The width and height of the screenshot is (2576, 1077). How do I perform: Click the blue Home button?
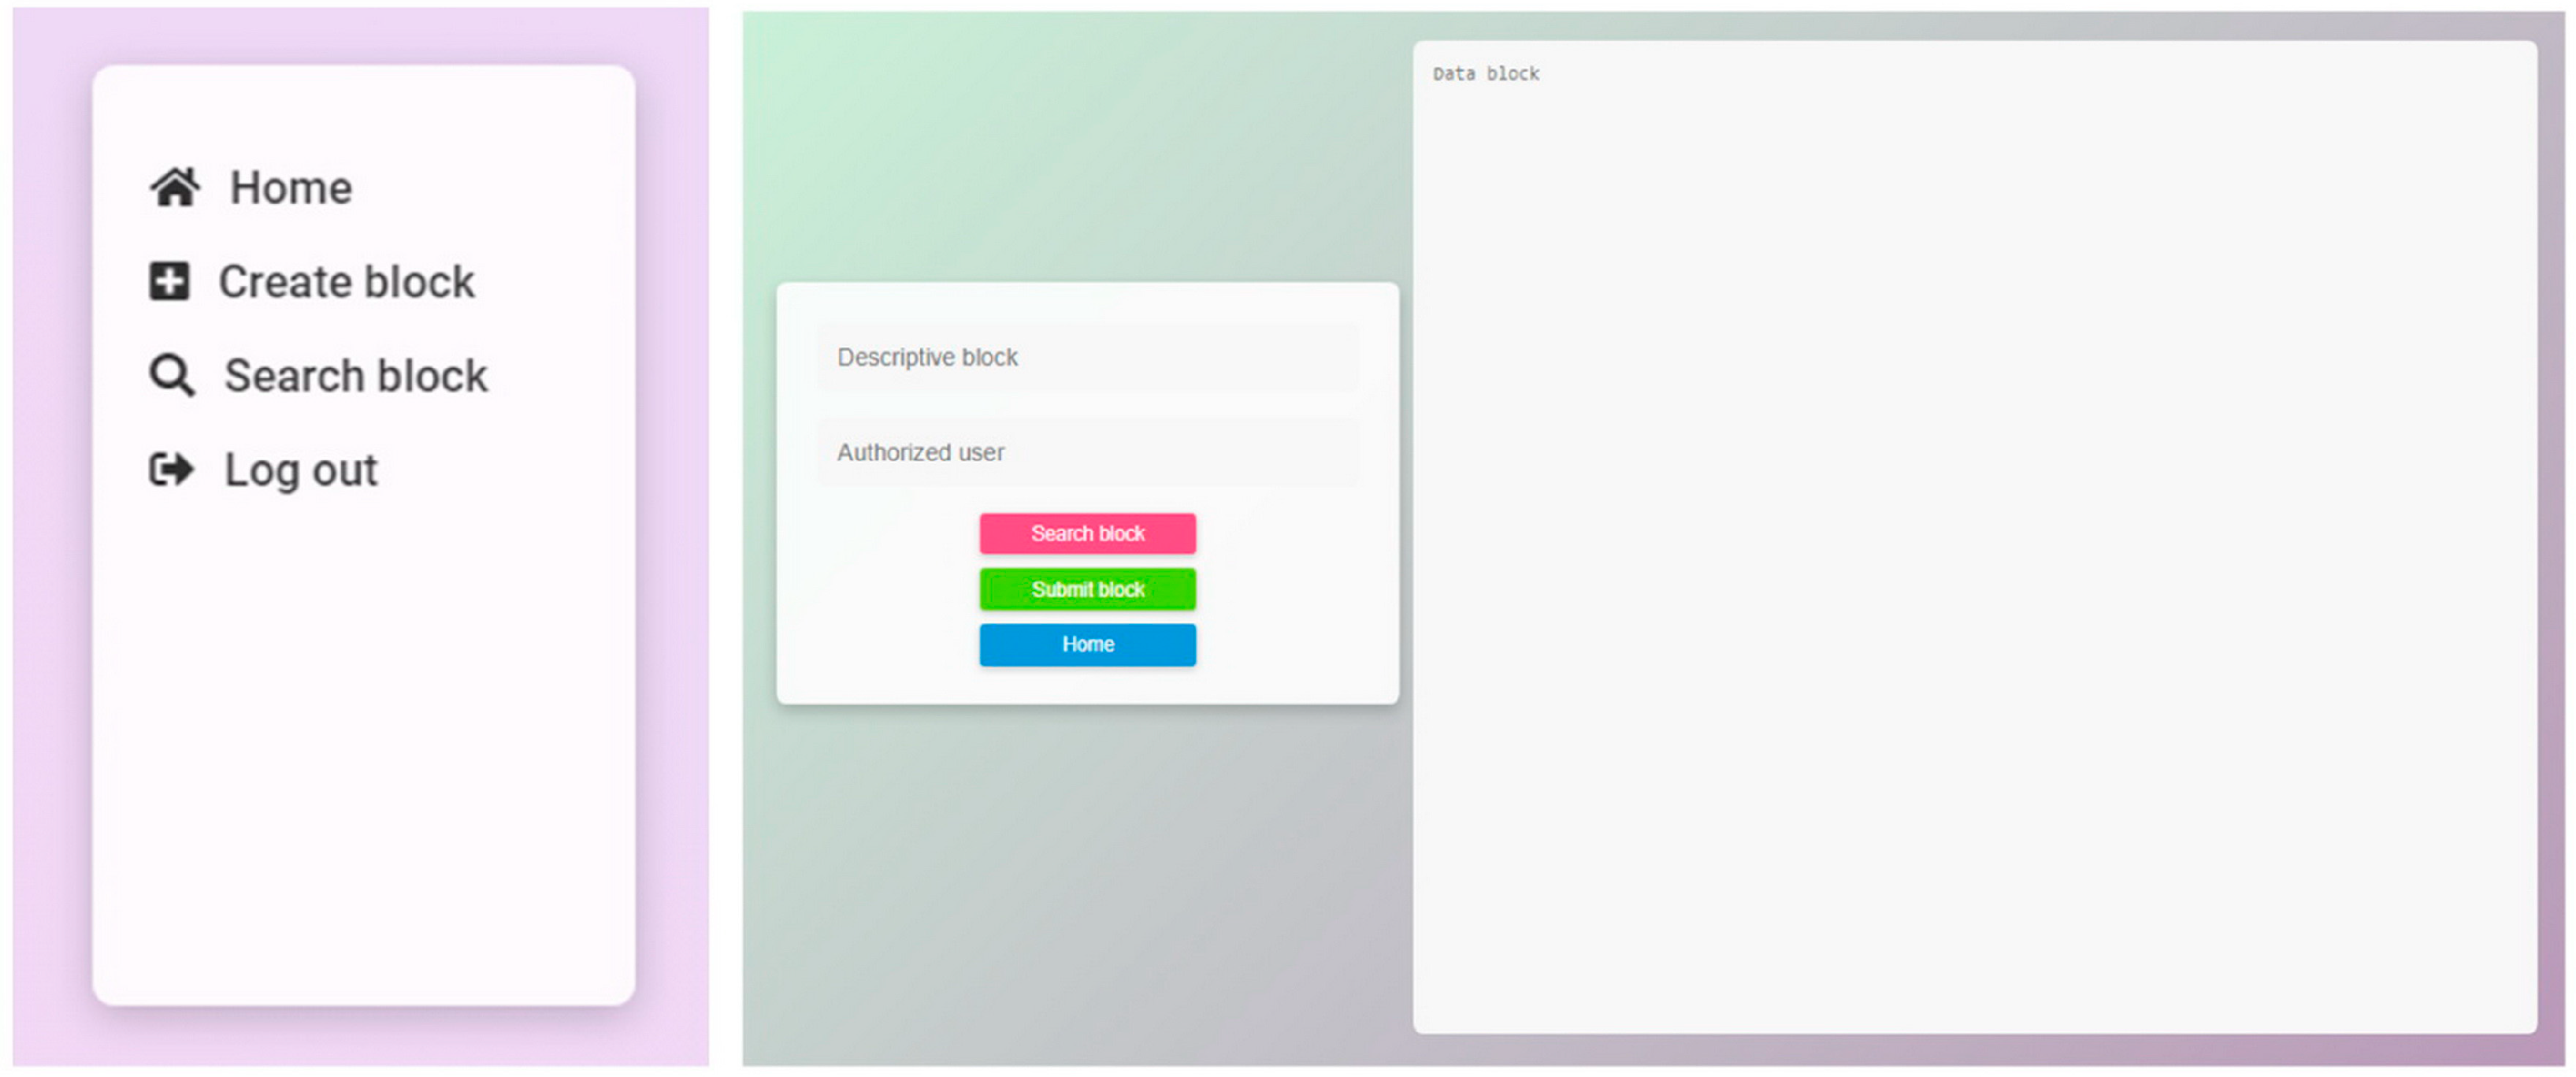[x=1088, y=644]
